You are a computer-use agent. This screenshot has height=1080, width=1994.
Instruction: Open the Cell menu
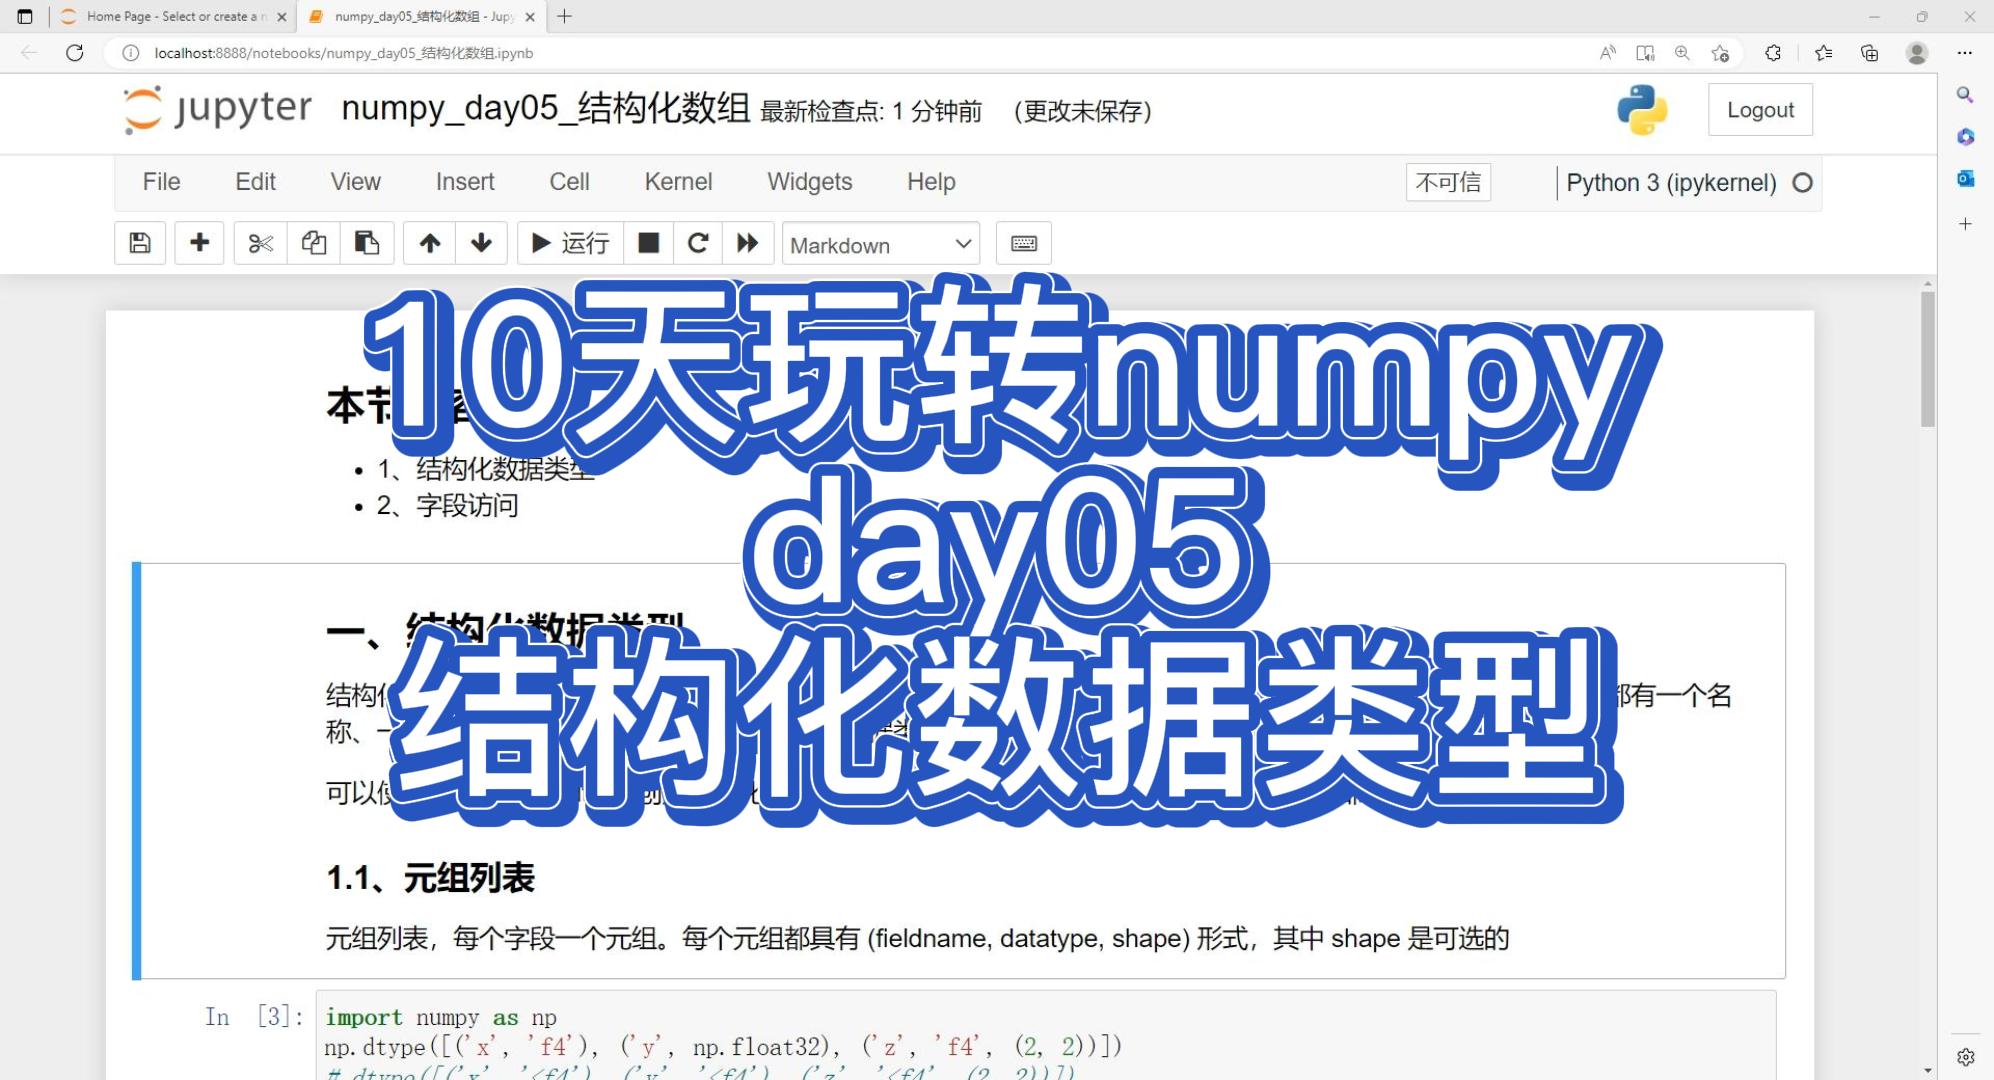[569, 182]
